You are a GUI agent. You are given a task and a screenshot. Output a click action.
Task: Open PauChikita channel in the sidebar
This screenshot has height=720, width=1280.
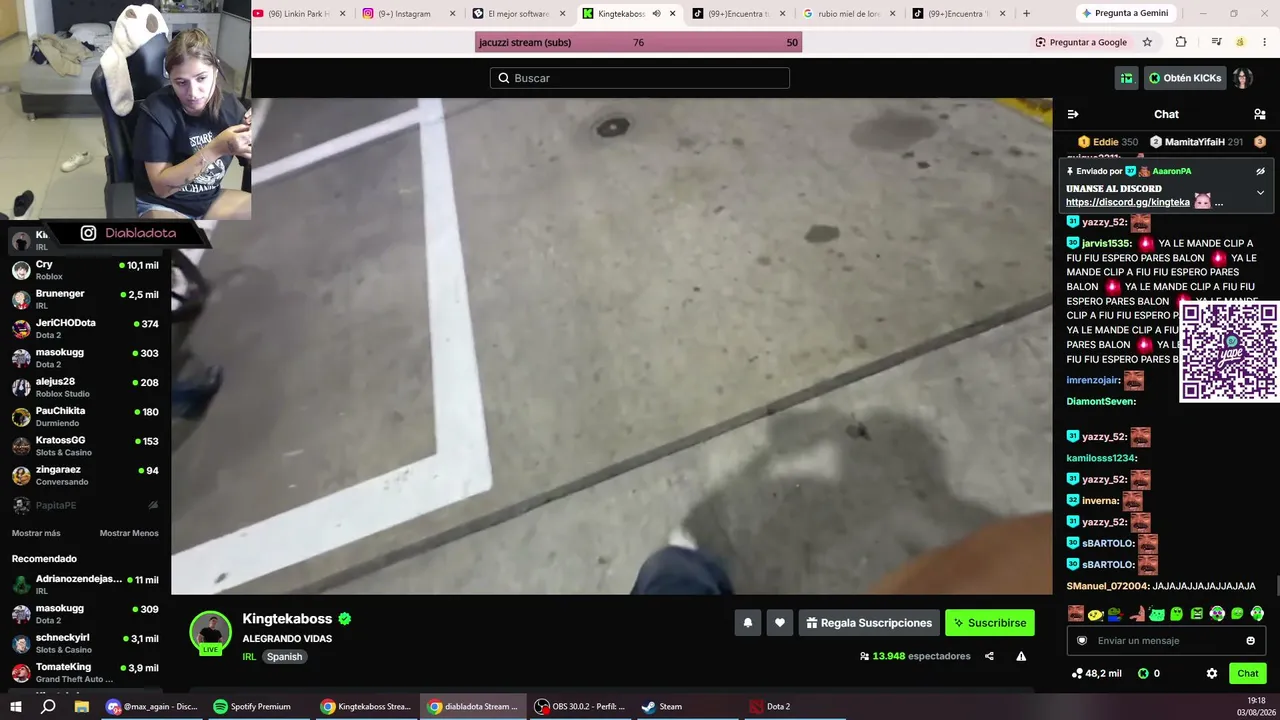point(85,416)
